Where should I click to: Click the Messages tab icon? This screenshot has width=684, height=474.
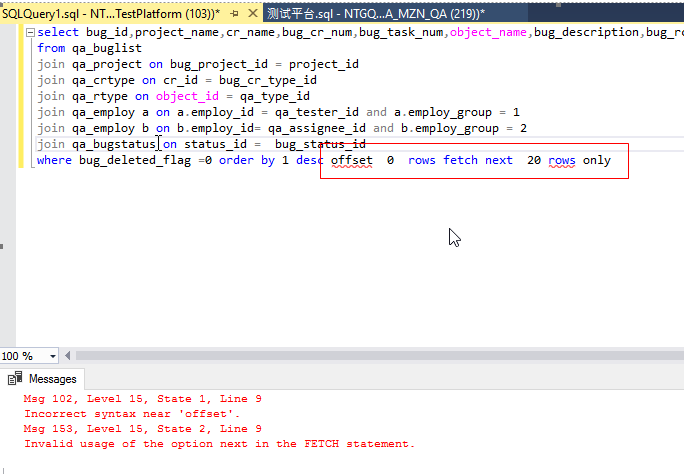15,379
